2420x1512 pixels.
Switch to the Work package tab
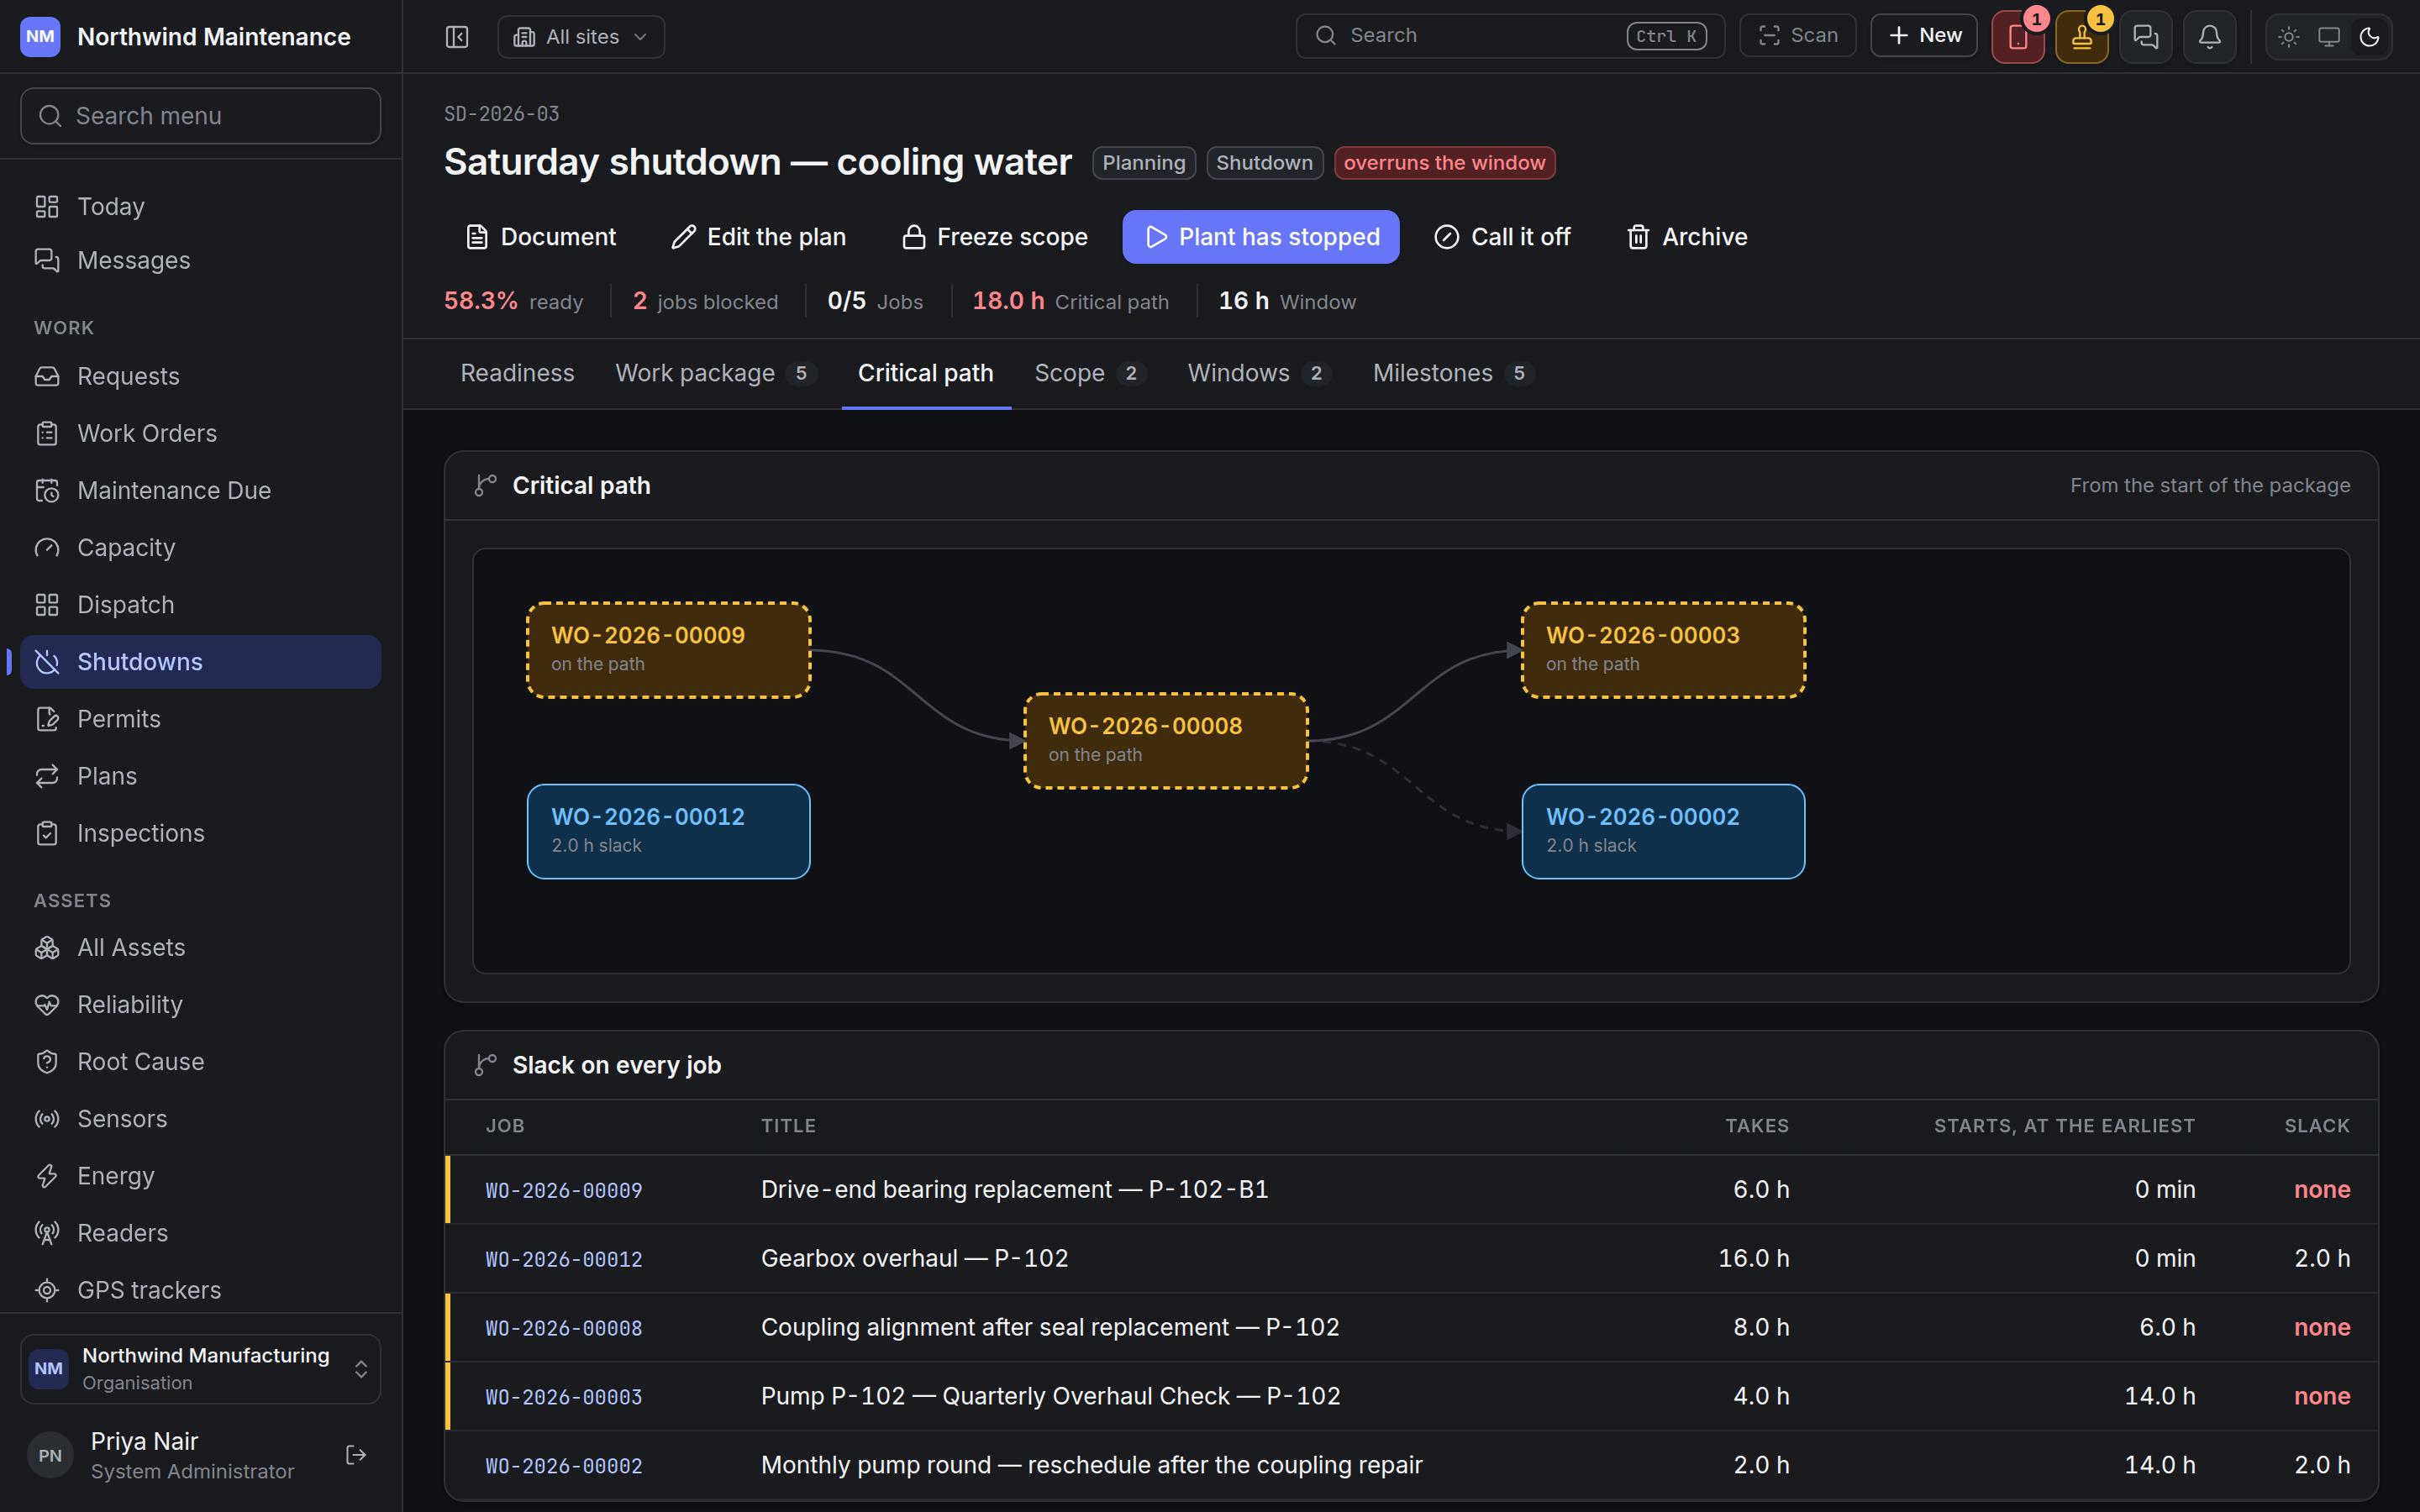tap(716, 373)
